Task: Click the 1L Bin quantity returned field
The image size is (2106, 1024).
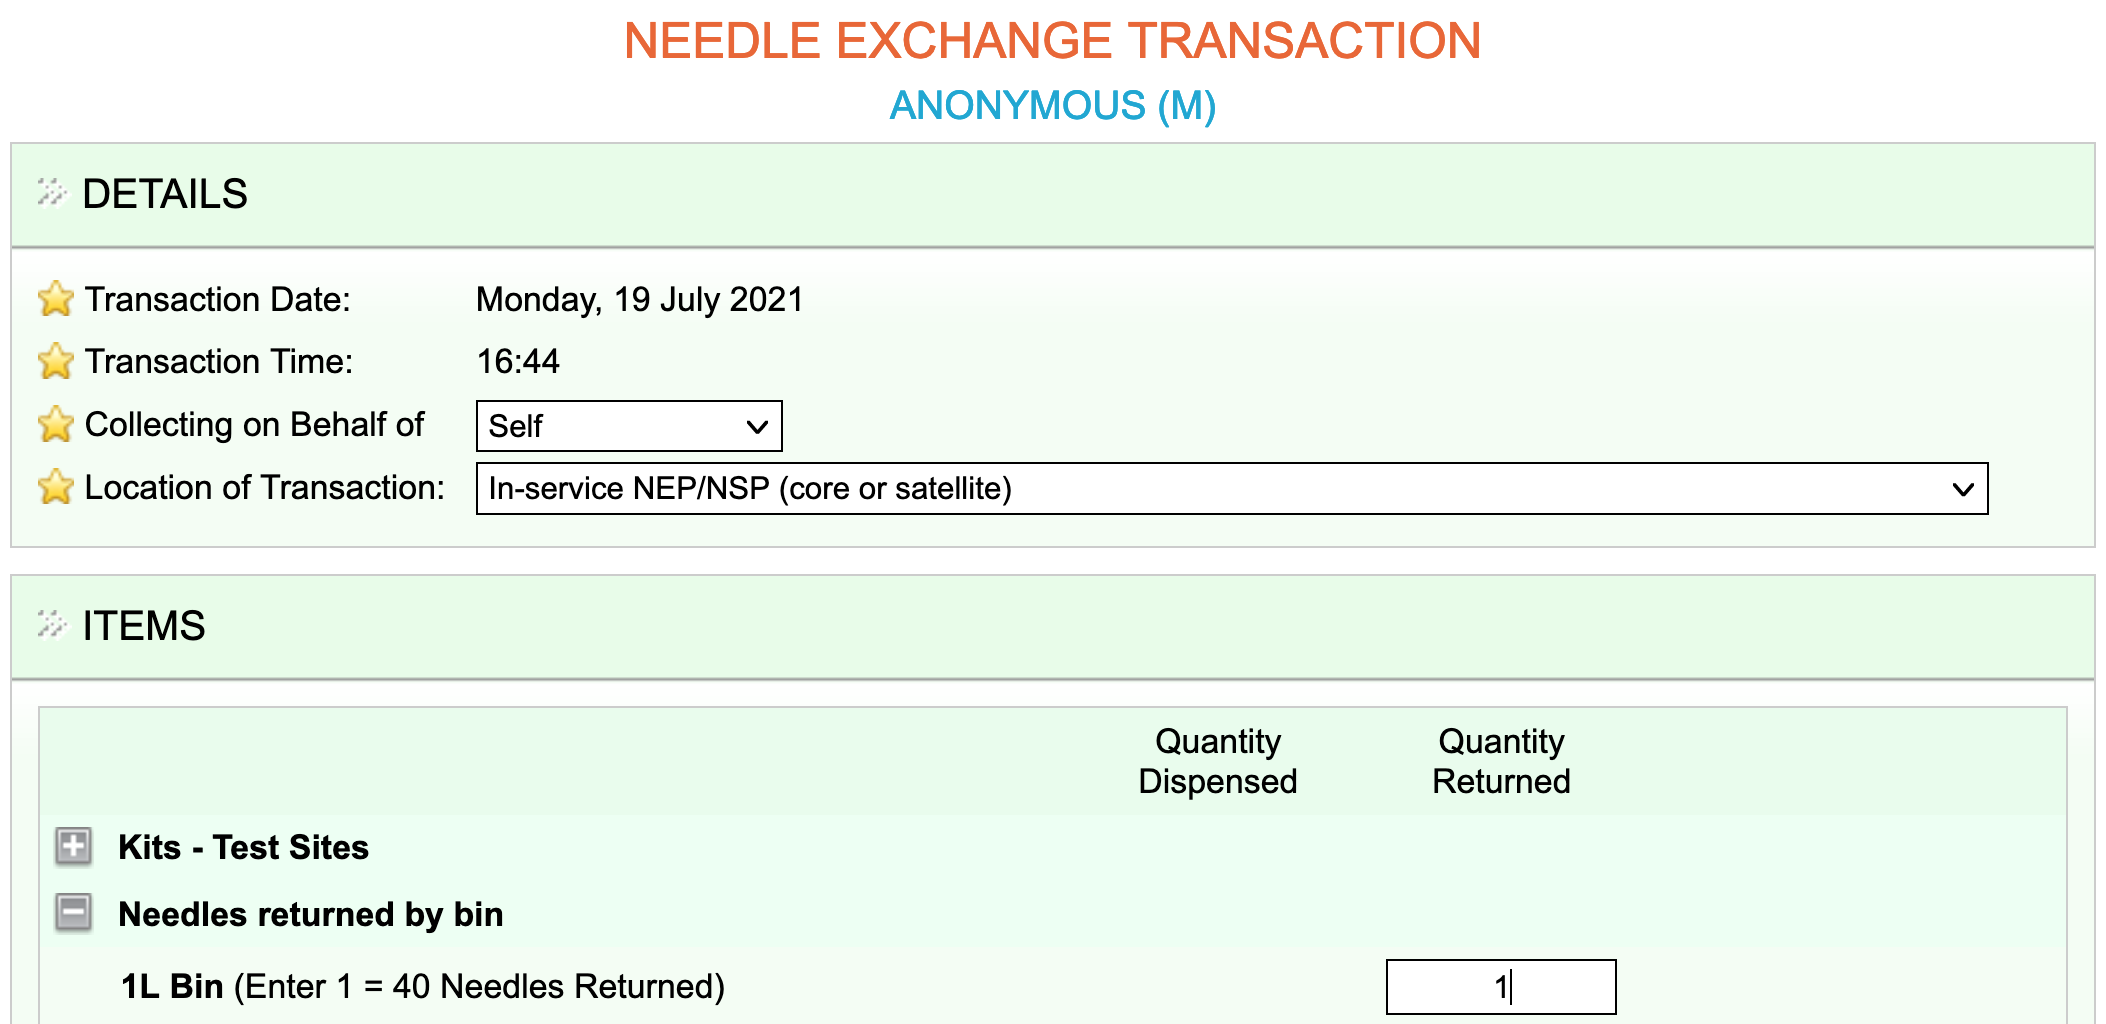Action: point(1501,987)
